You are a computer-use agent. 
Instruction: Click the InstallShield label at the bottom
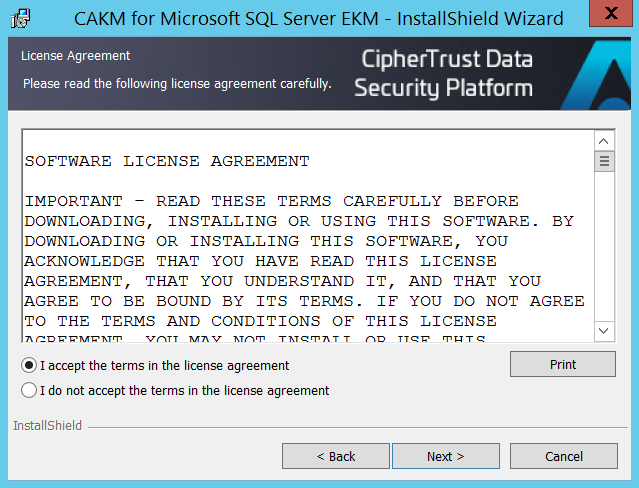(x=47, y=426)
